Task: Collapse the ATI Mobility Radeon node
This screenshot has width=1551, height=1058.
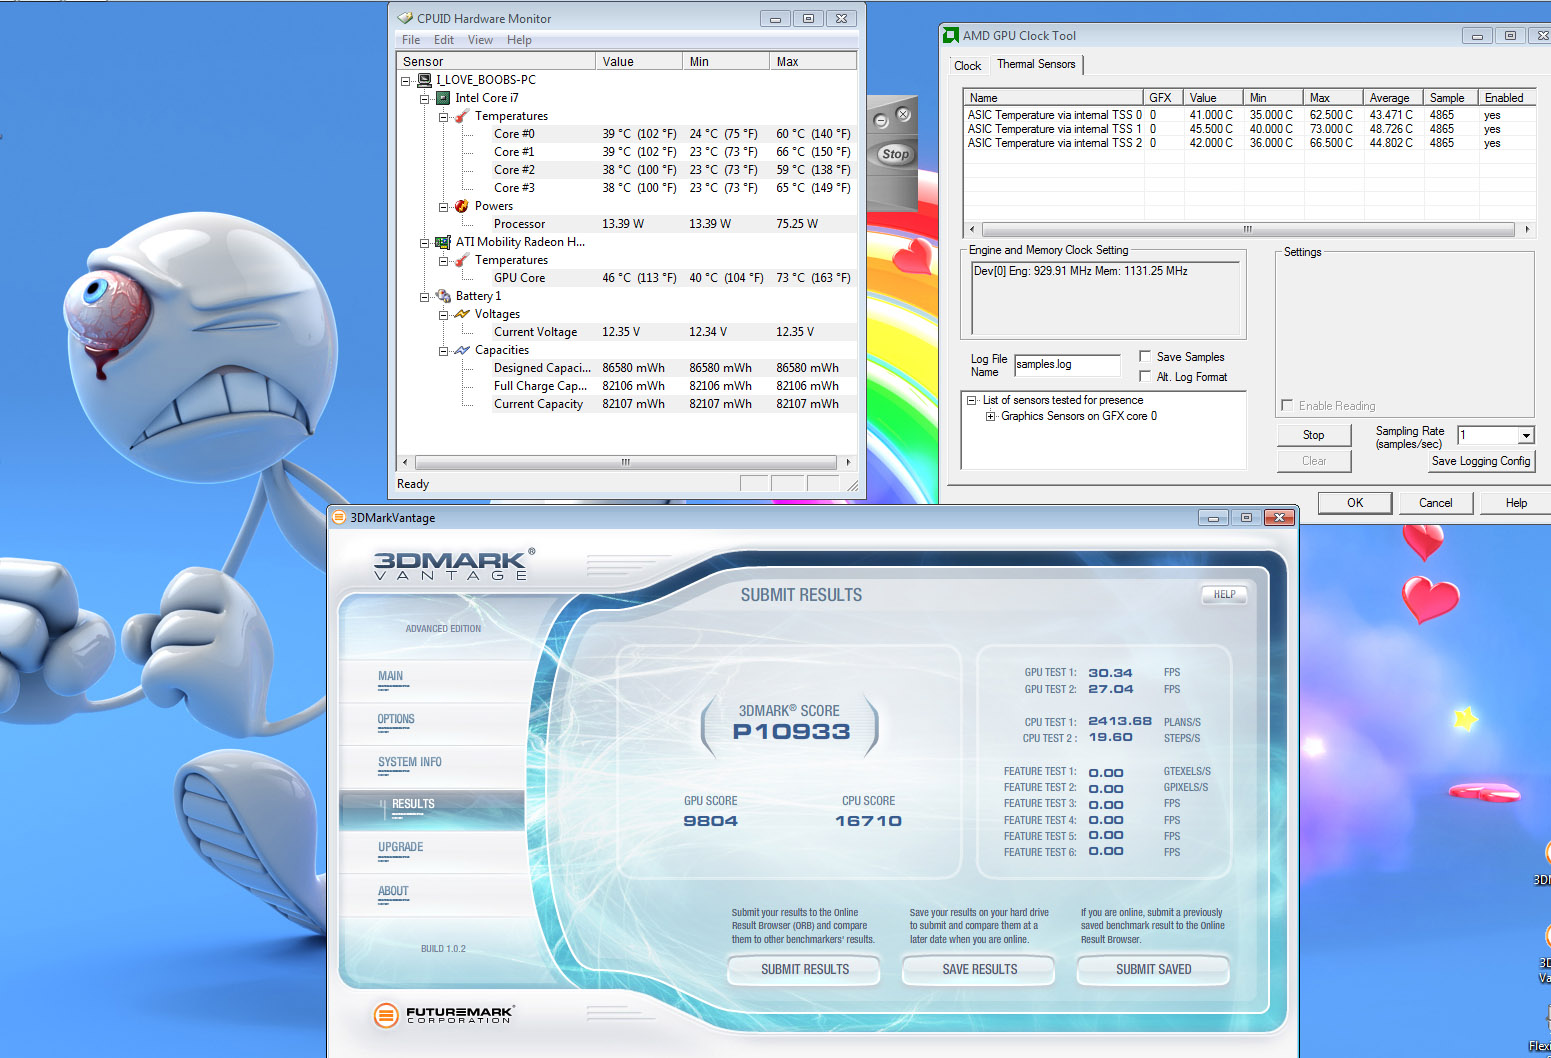Action: tap(424, 242)
